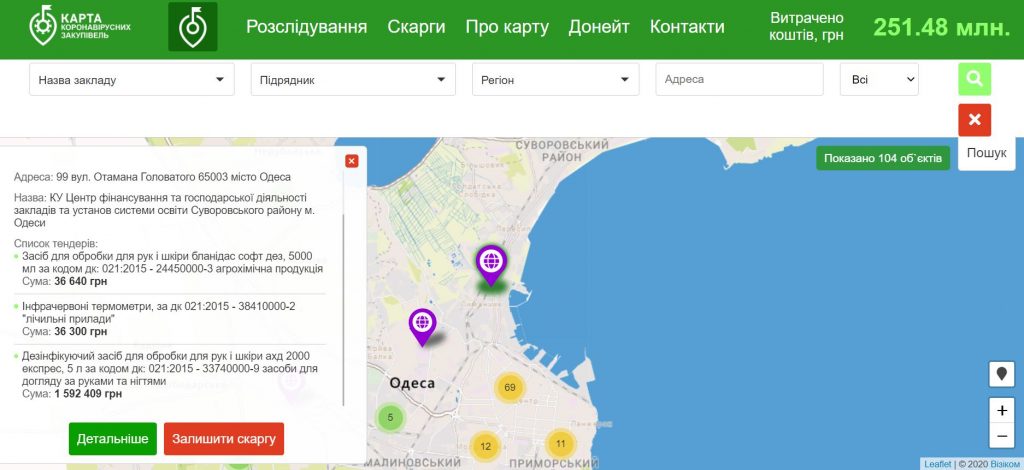Click the Карта коронавірусних закупівель logo

(x=79, y=26)
